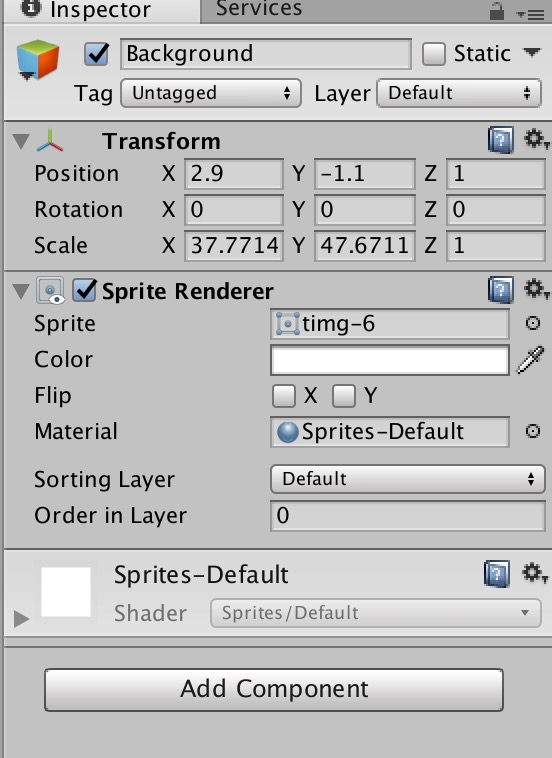Click the Position Y field
552x758 pixels.
tap(365, 174)
